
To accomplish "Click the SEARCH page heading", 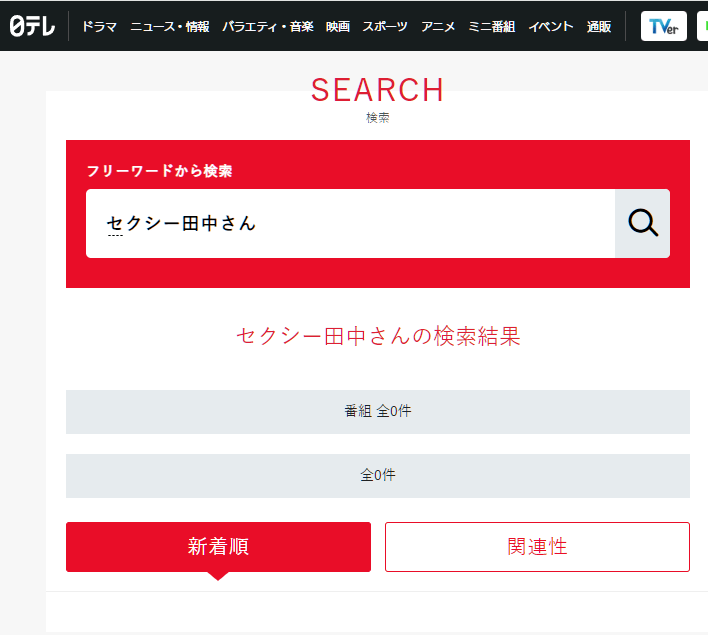I will [377, 90].
